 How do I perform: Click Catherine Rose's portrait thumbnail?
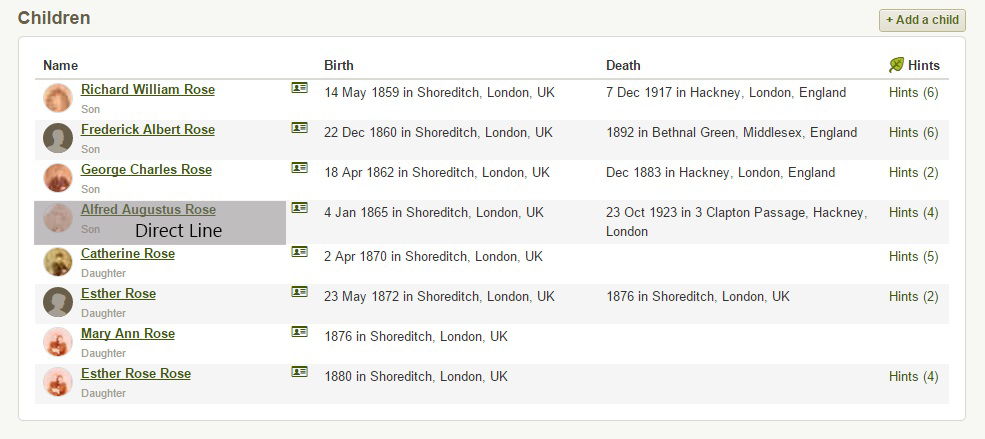pos(58,262)
